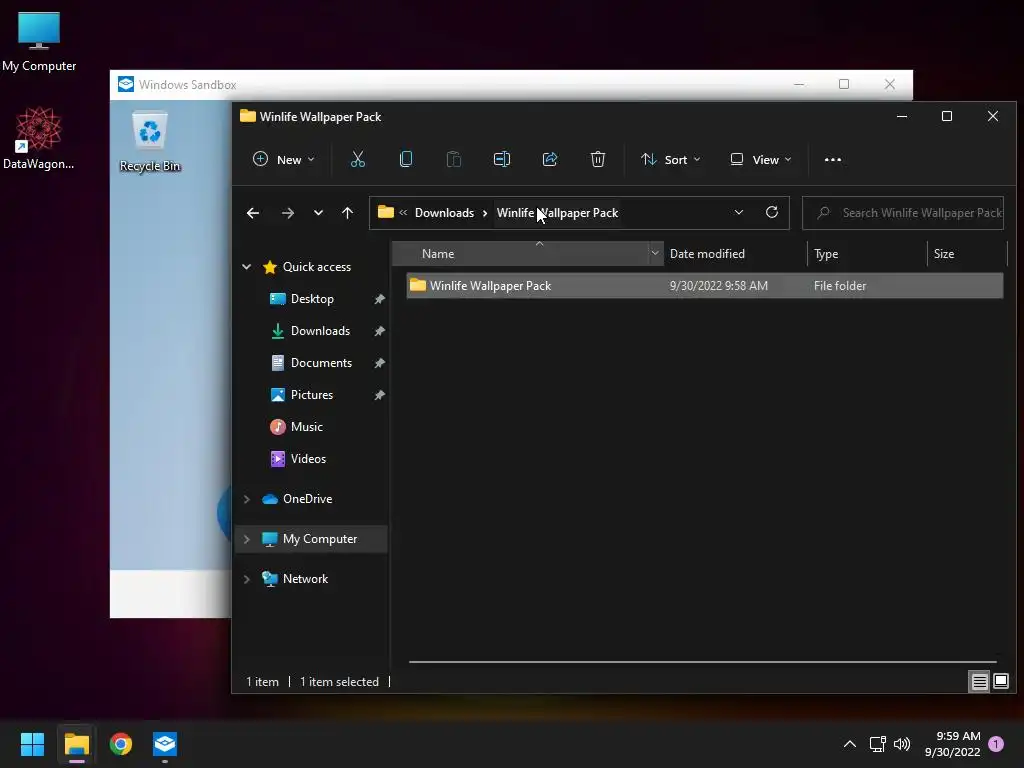Image resolution: width=1024 pixels, height=768 pixels.
Task: Click breadcrumb overflow double chevron
Action: coord(403,212)
